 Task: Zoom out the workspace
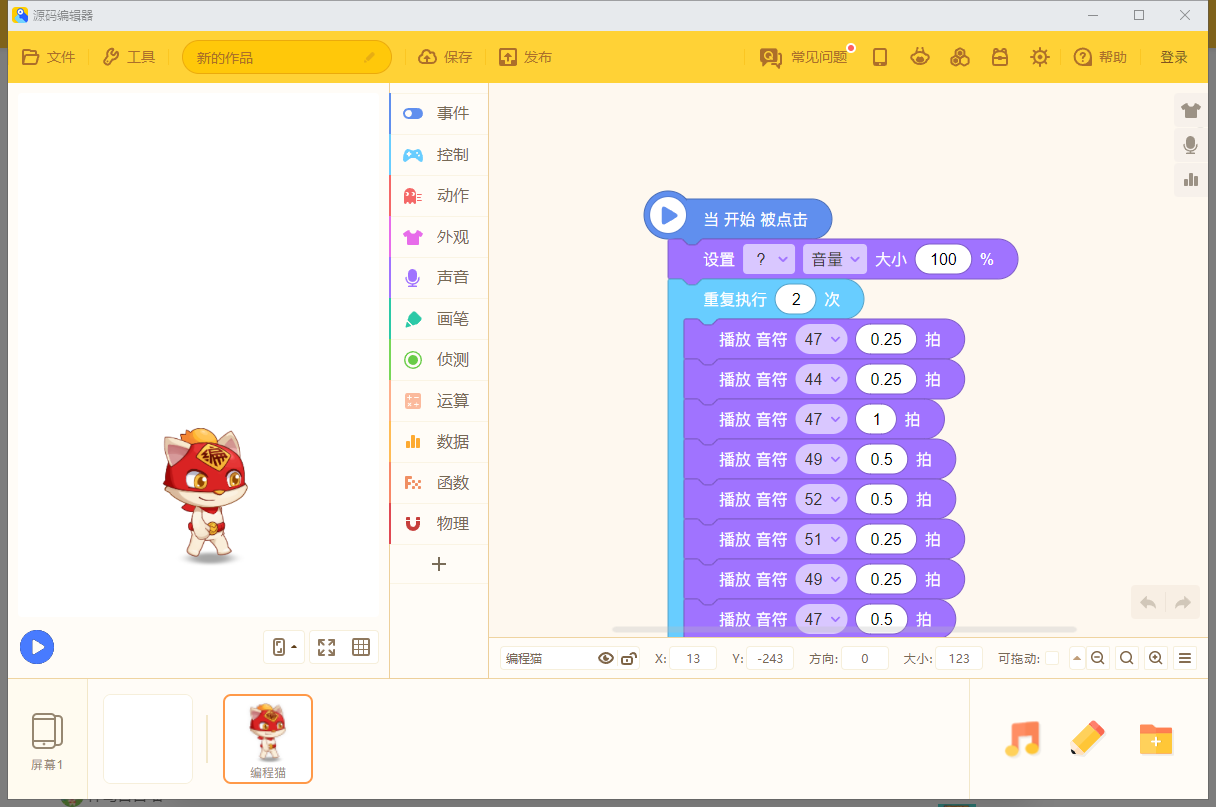coord(1098,658)
